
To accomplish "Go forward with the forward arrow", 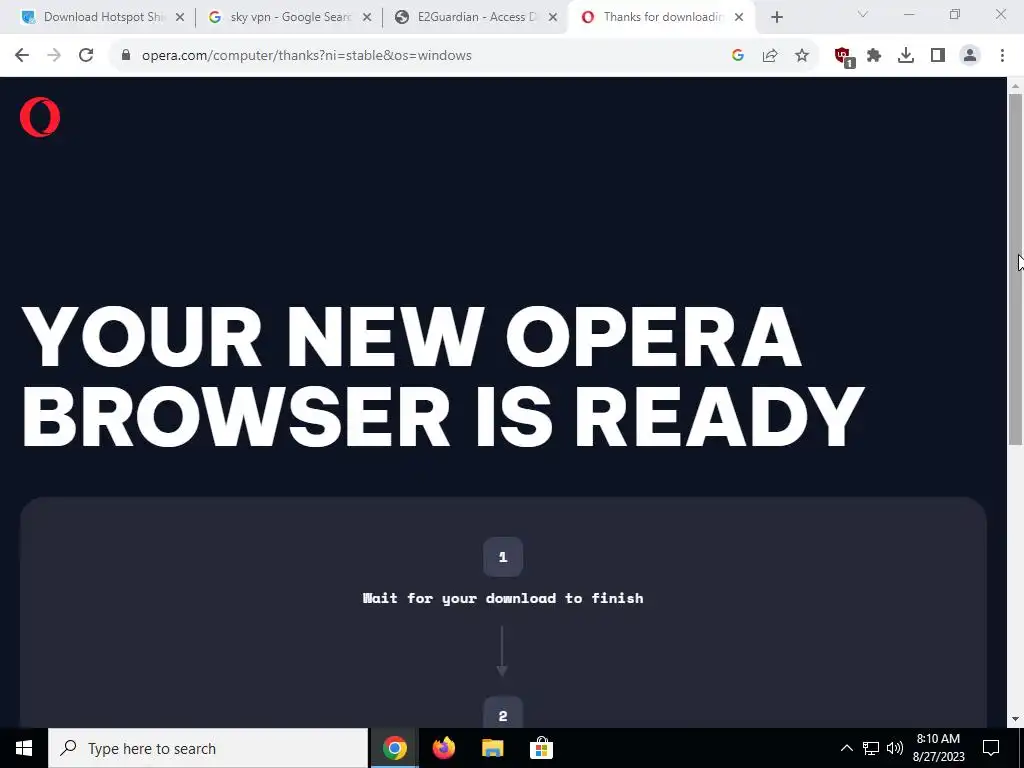I will pyautogui.click(x=54, y=56).
